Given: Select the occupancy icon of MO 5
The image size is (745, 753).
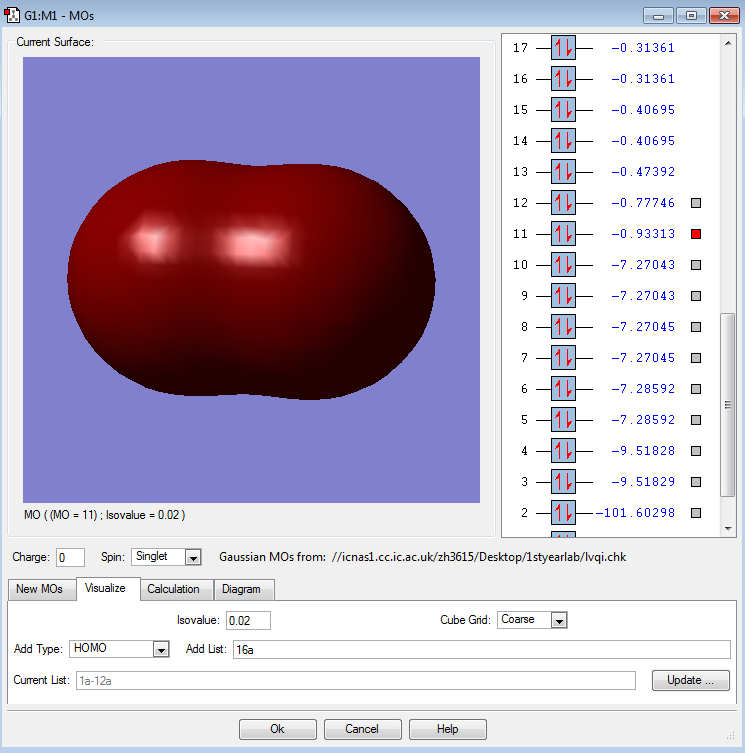Looking at the screenshot, I should point(563,420).
